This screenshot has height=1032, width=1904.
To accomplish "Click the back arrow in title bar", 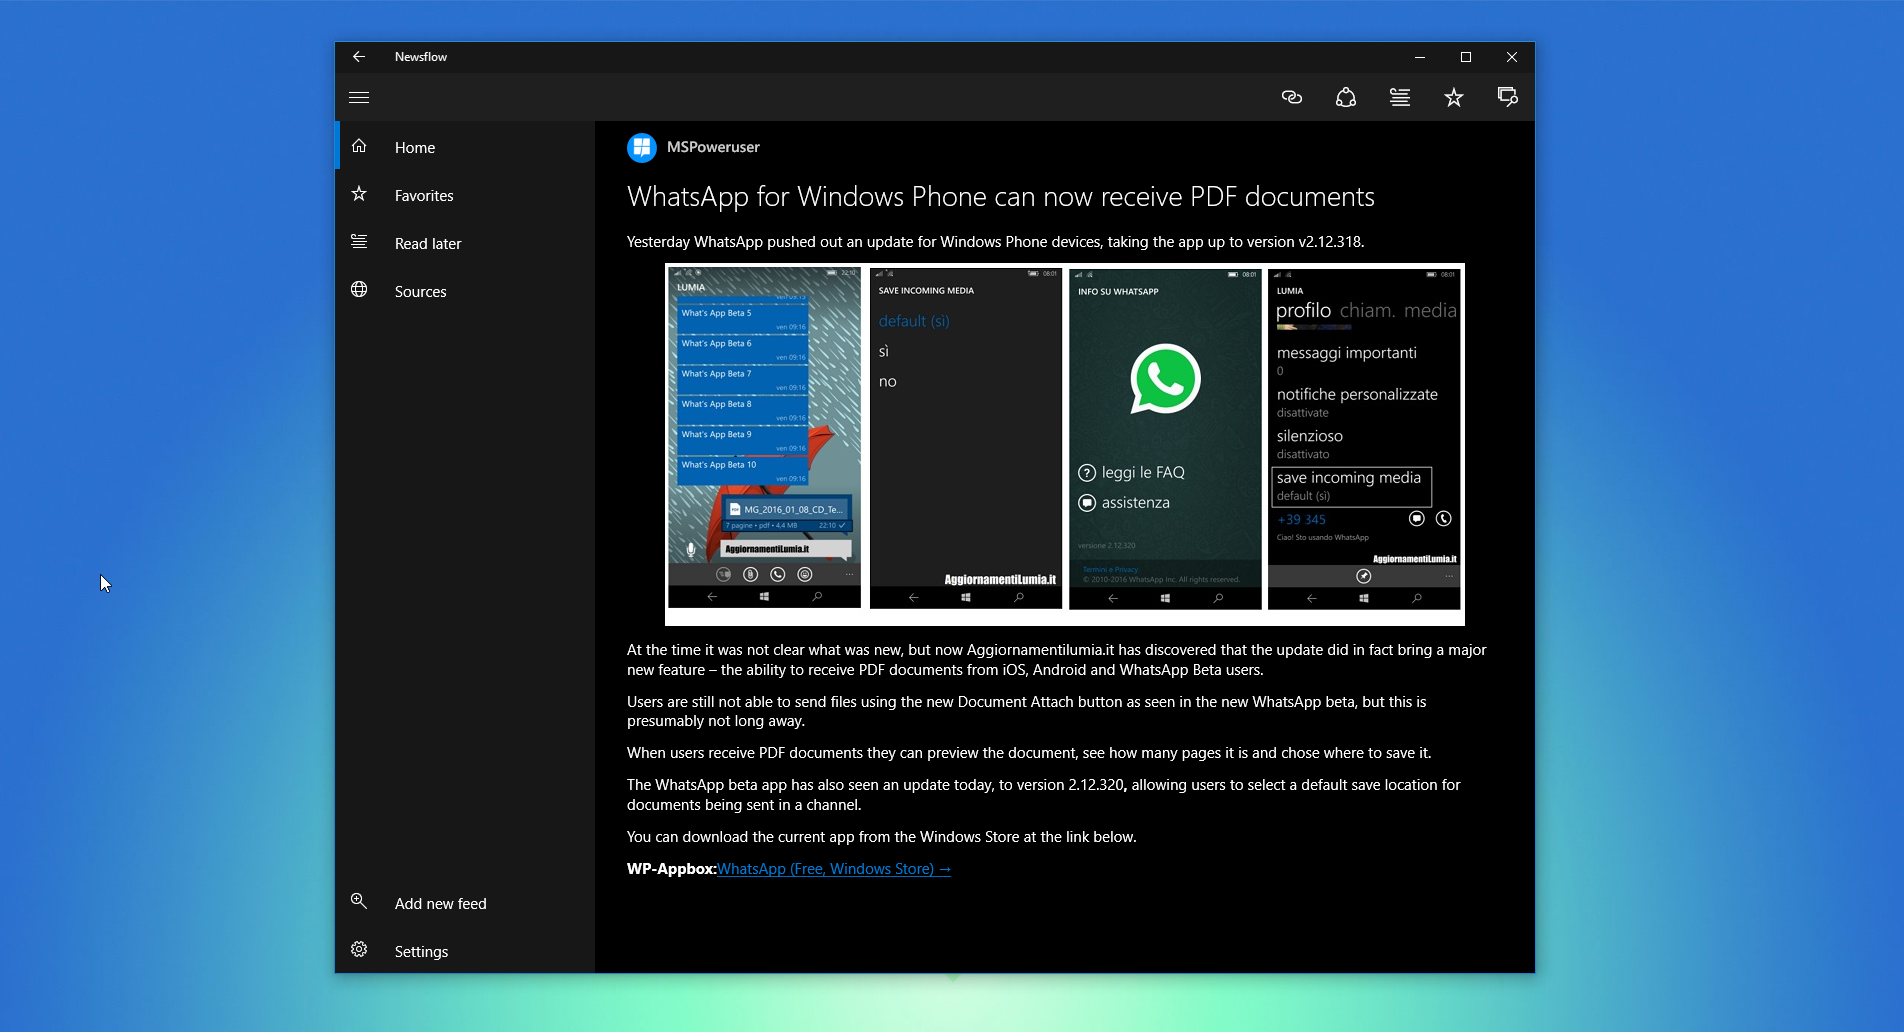I will pos(359,57).
